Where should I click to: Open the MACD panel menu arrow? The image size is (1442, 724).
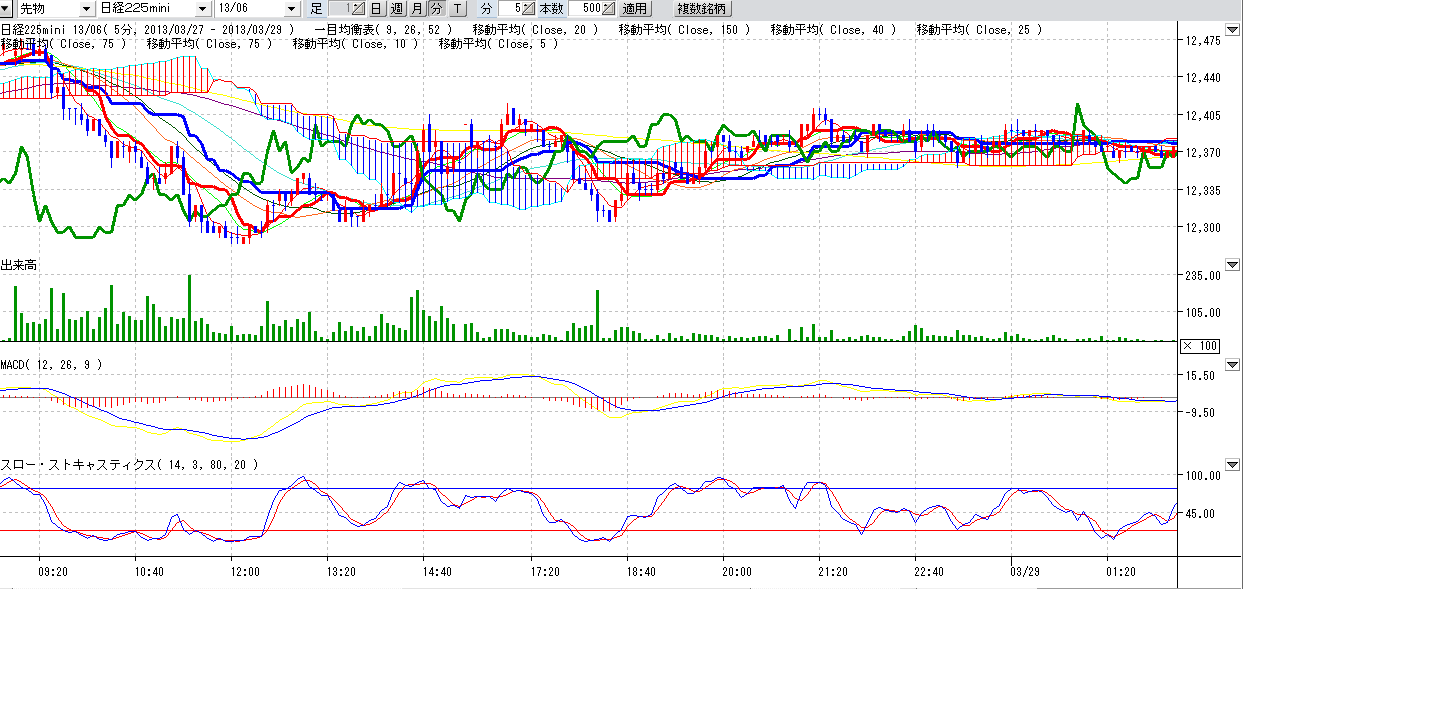click(1232, 365)
